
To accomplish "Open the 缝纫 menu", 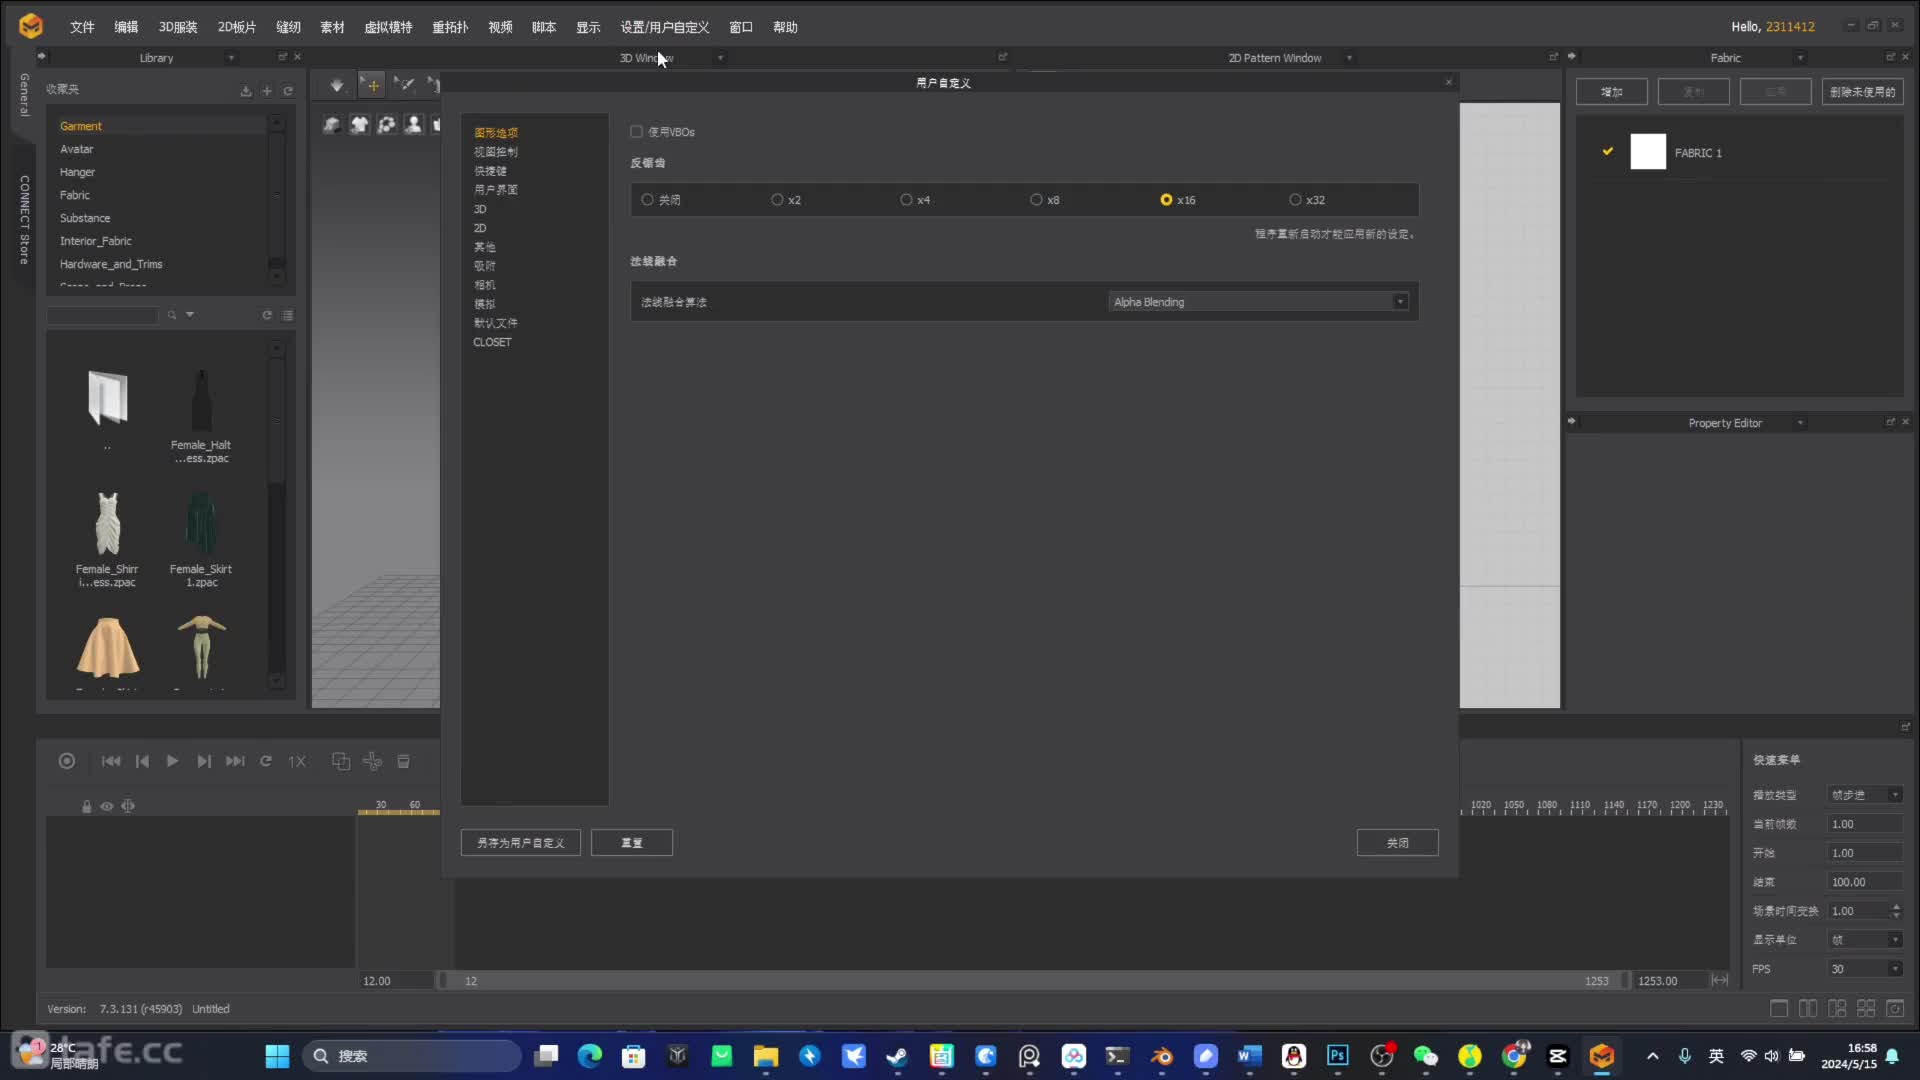I will pos(288,27).
